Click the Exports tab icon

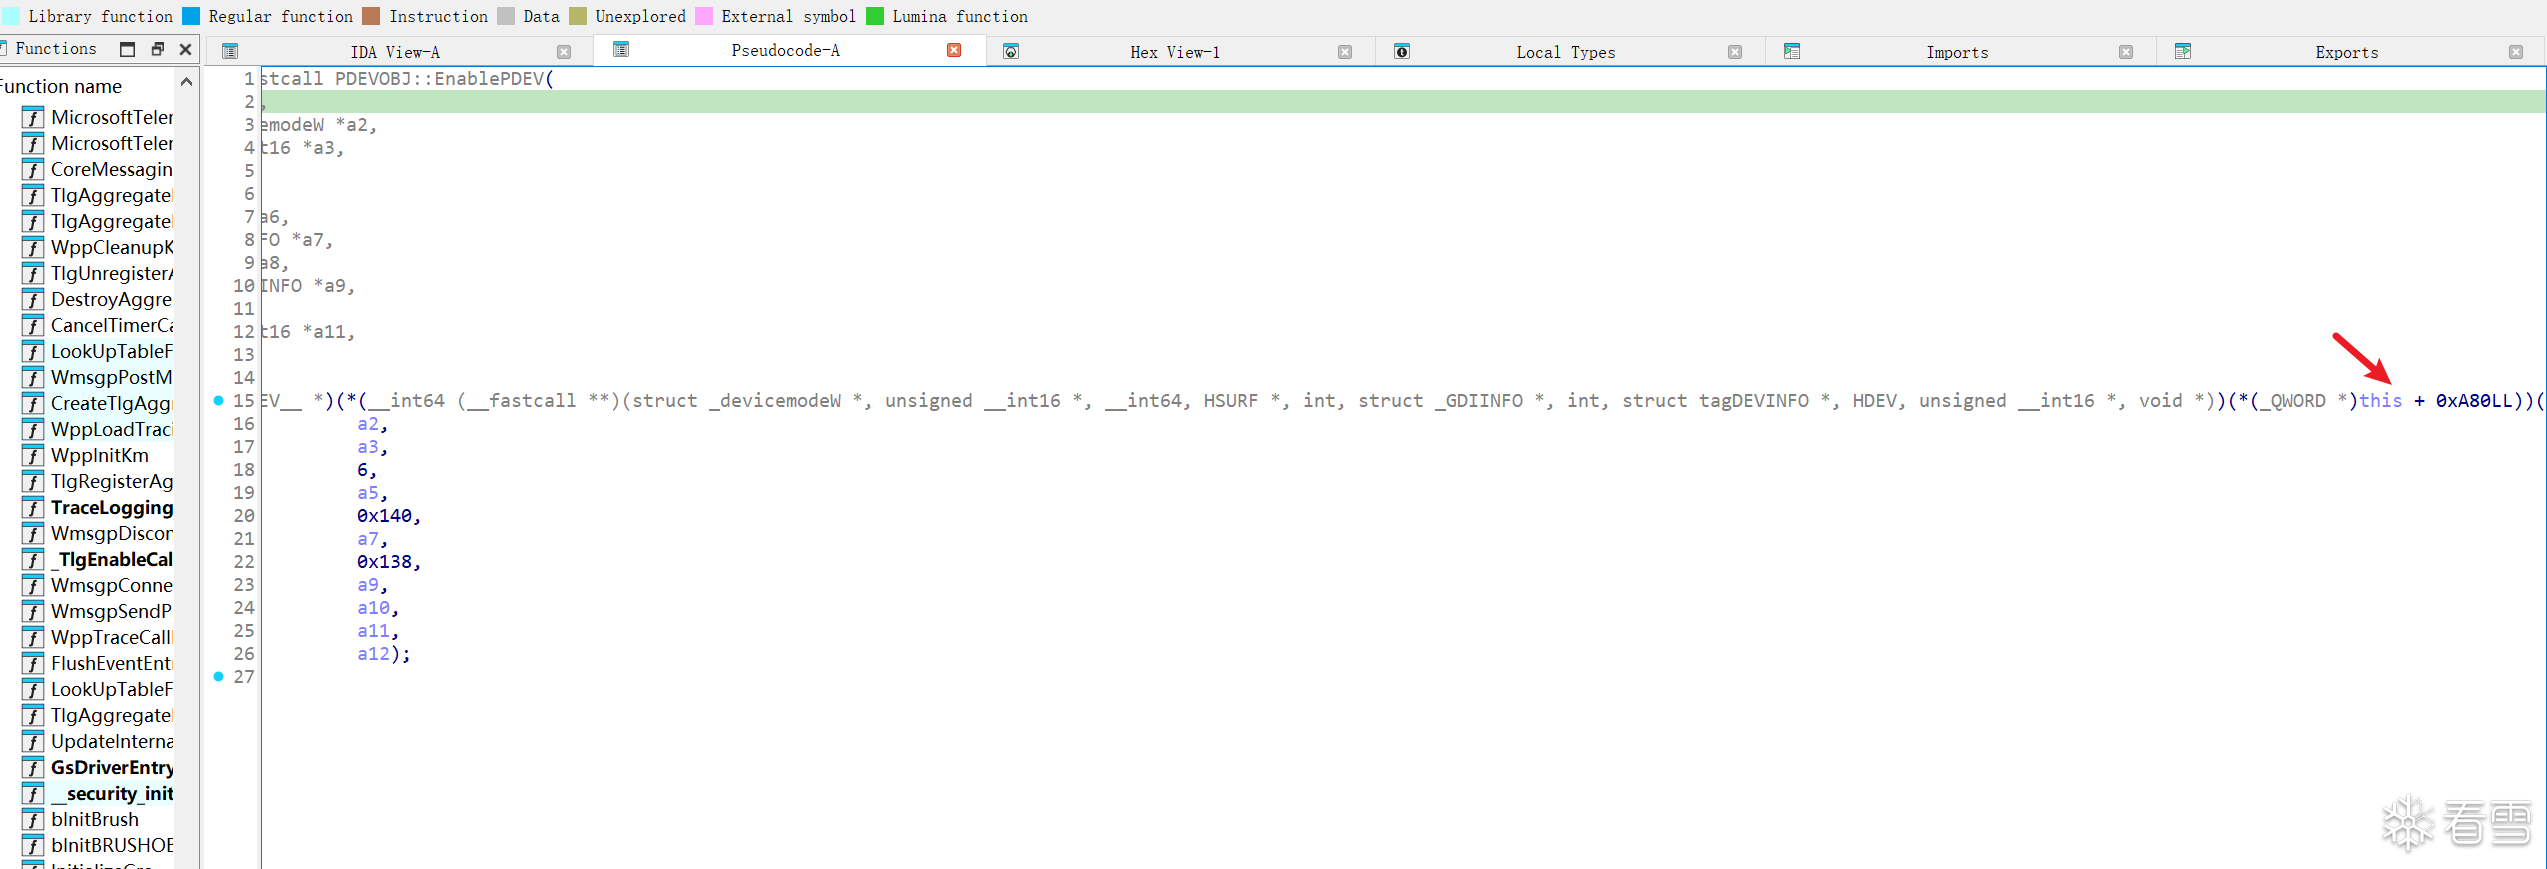[x=2183, y=52]
